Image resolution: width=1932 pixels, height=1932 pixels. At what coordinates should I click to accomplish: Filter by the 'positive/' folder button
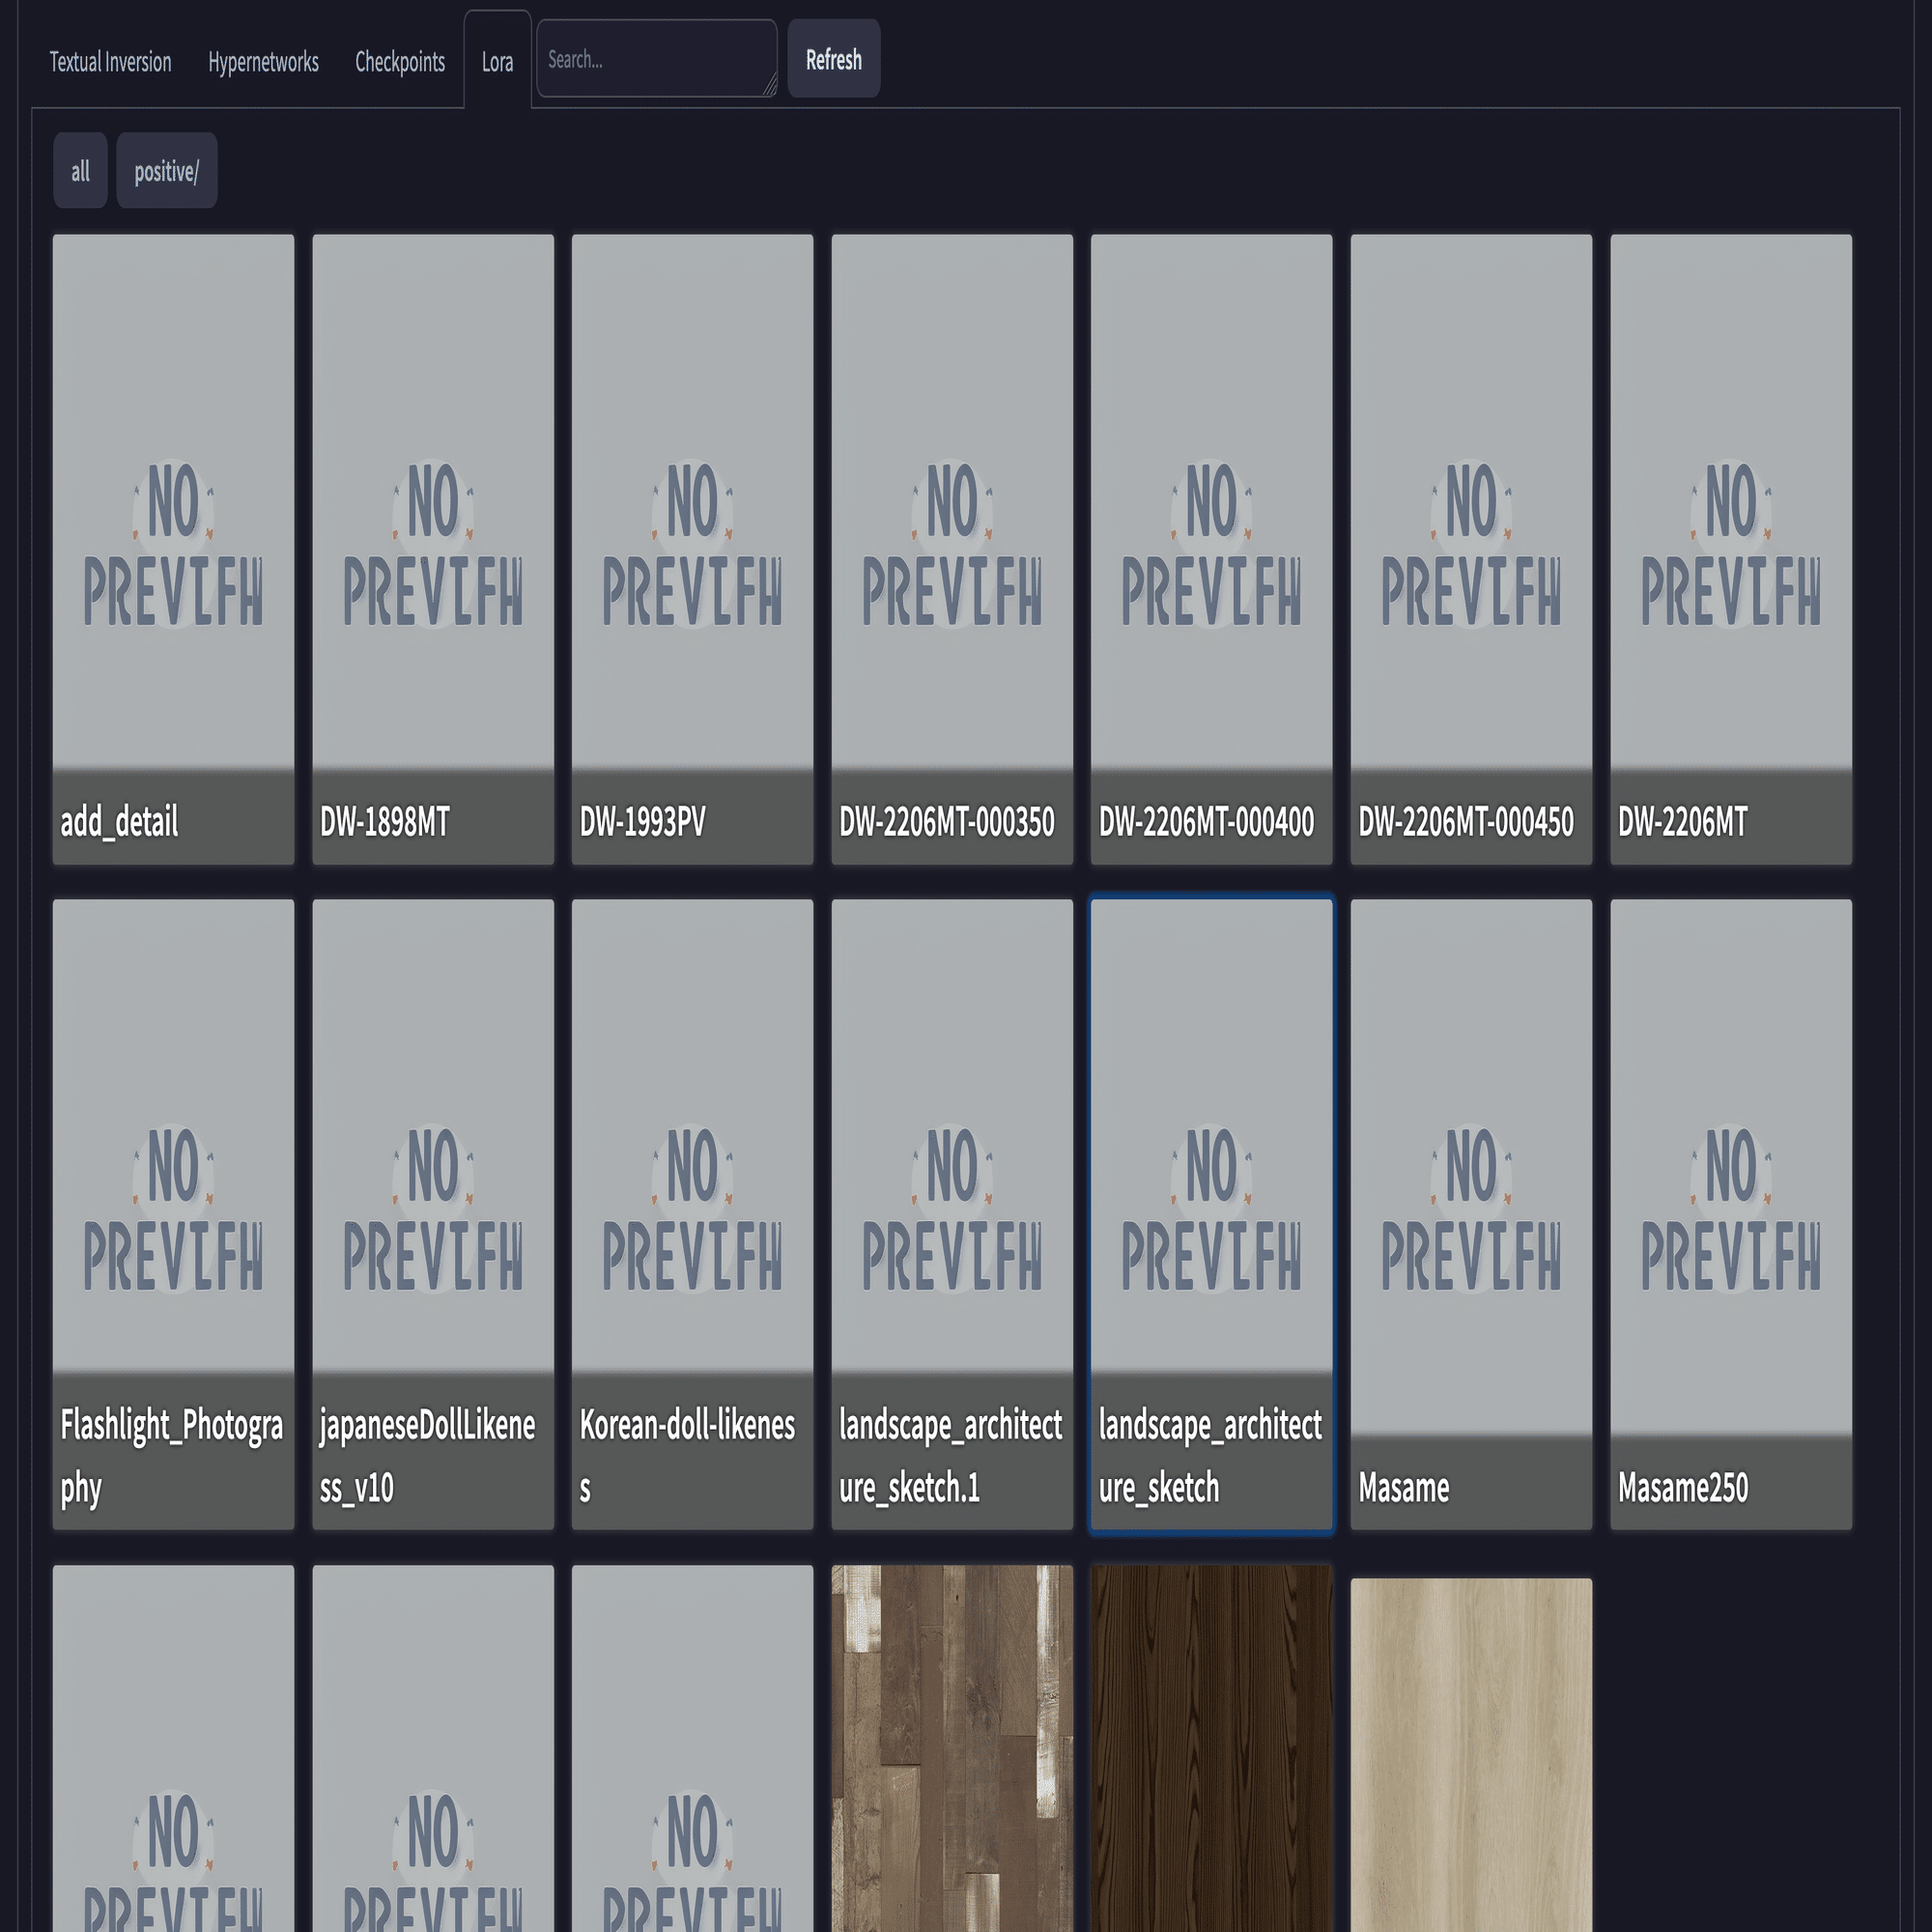click(166, 171)
